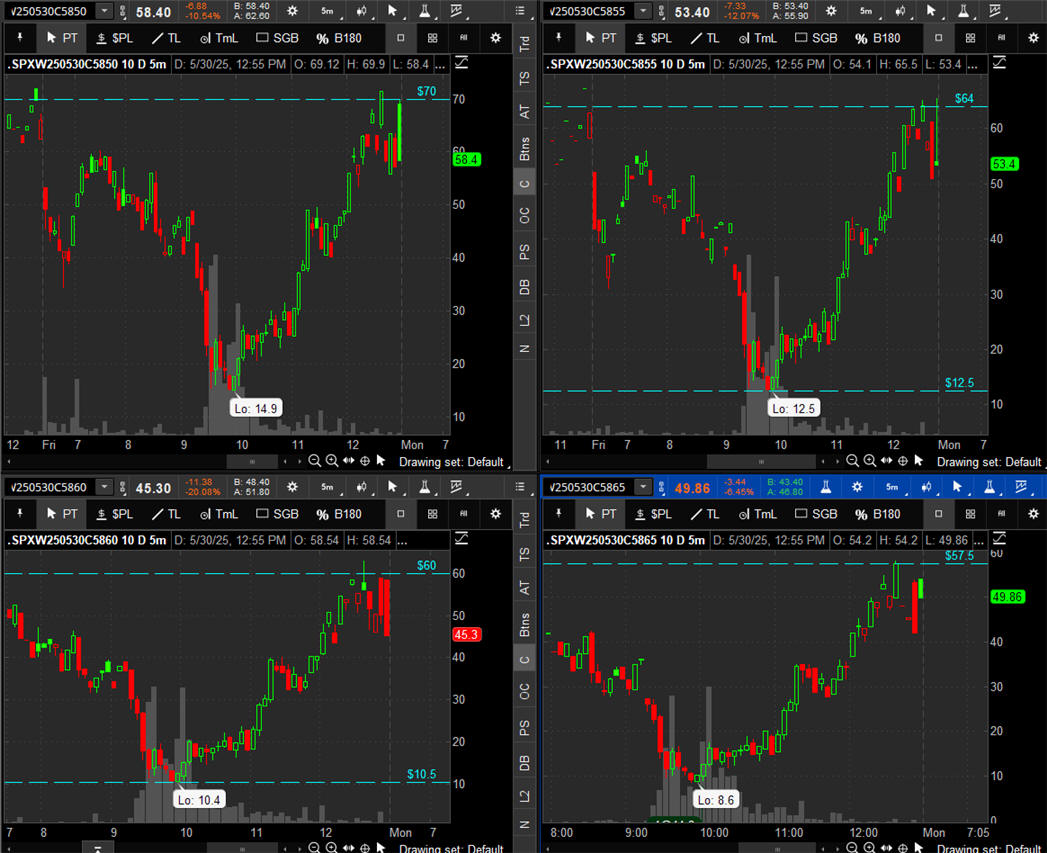
Task: Click drawing toolbar gear in C5850 panel
Action: coord(495,38)
